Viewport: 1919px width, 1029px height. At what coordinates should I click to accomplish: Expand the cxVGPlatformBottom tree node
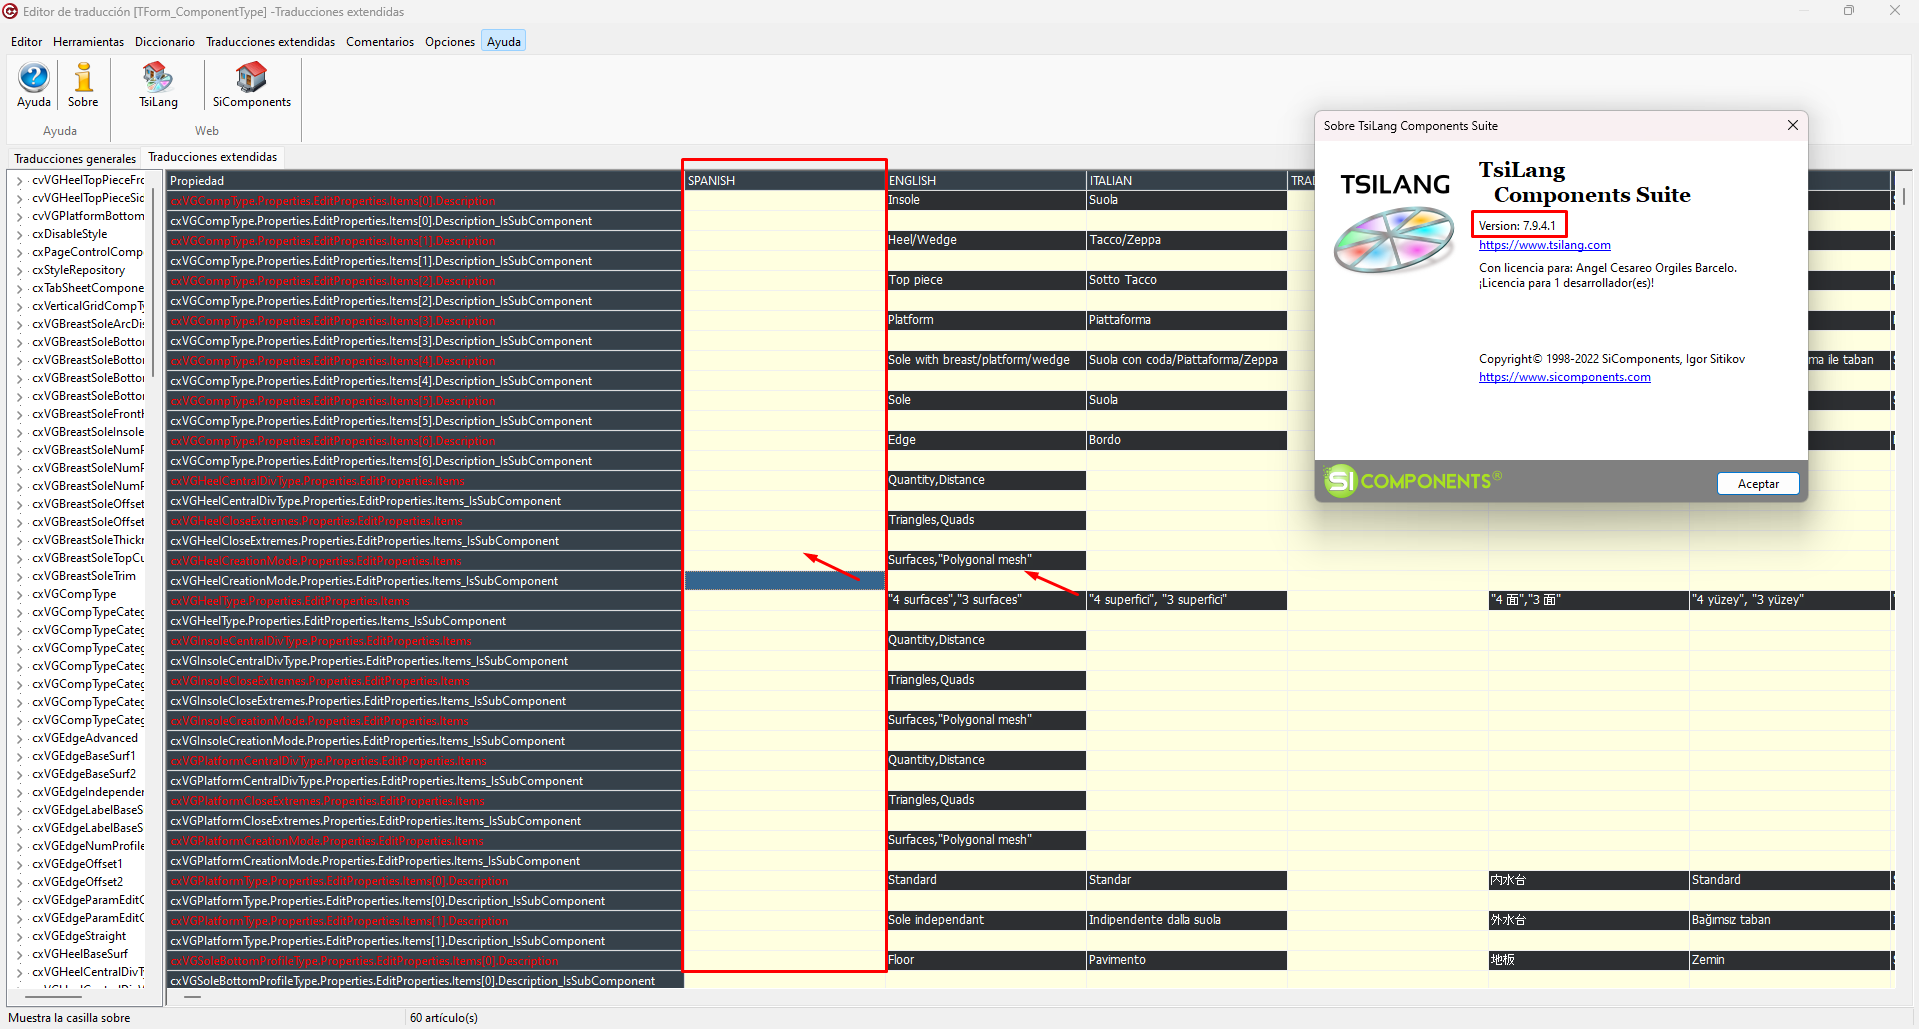[20, 216]
